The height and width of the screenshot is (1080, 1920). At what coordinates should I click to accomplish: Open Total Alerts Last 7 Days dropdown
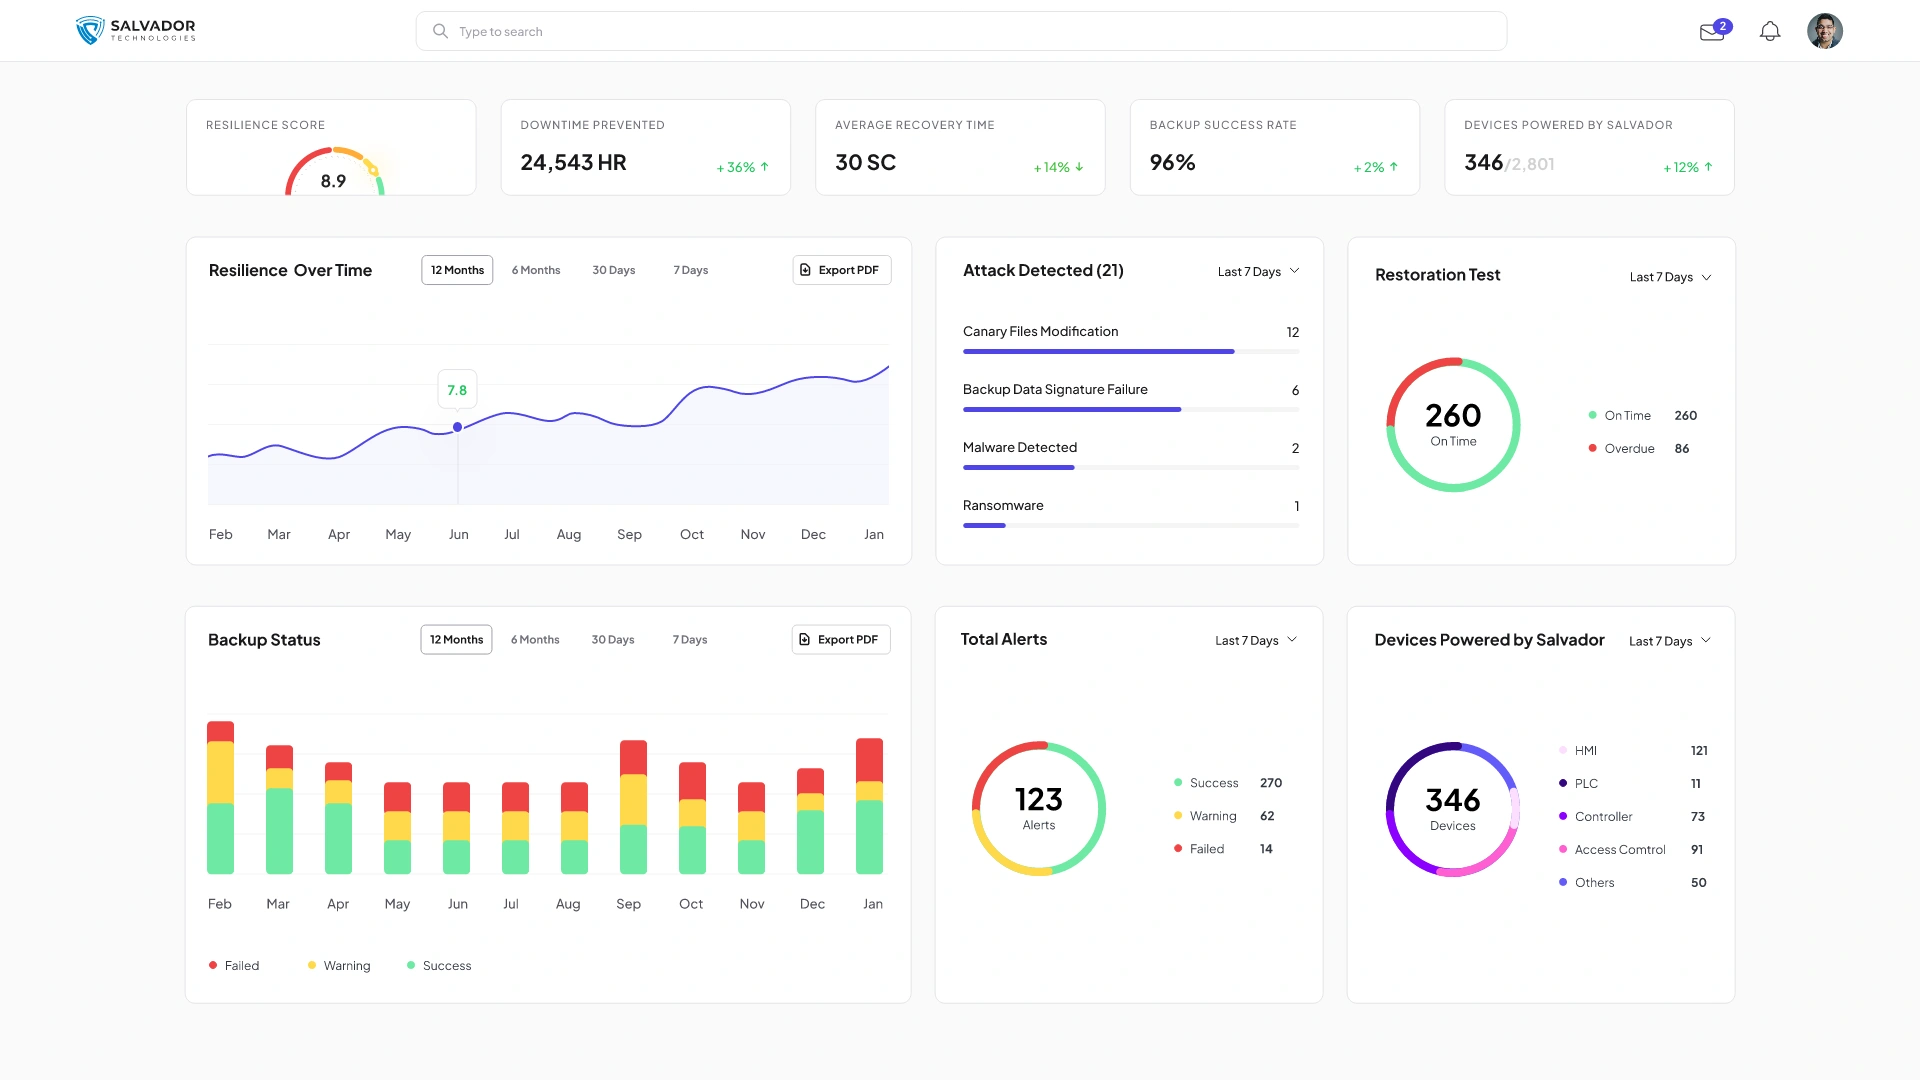(1256, 640)
